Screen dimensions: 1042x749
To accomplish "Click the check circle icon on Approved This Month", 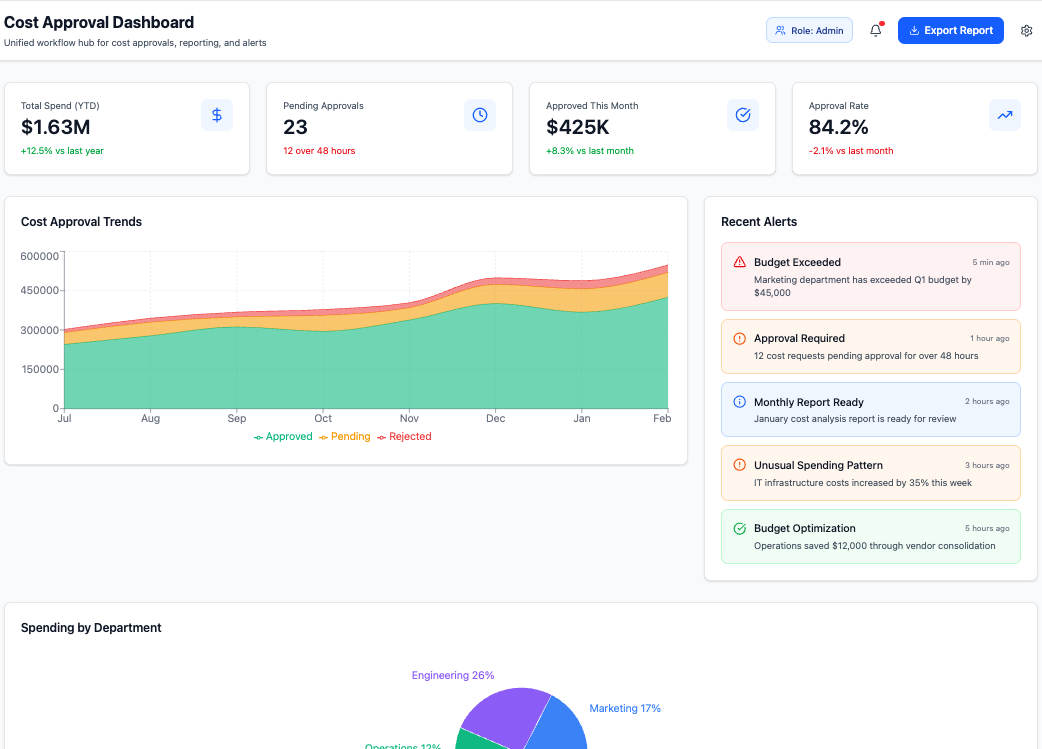I will [x=743, y=115].
